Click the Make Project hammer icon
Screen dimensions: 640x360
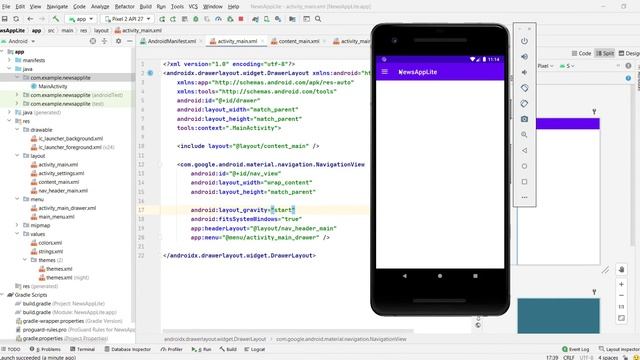click(56, 19)
